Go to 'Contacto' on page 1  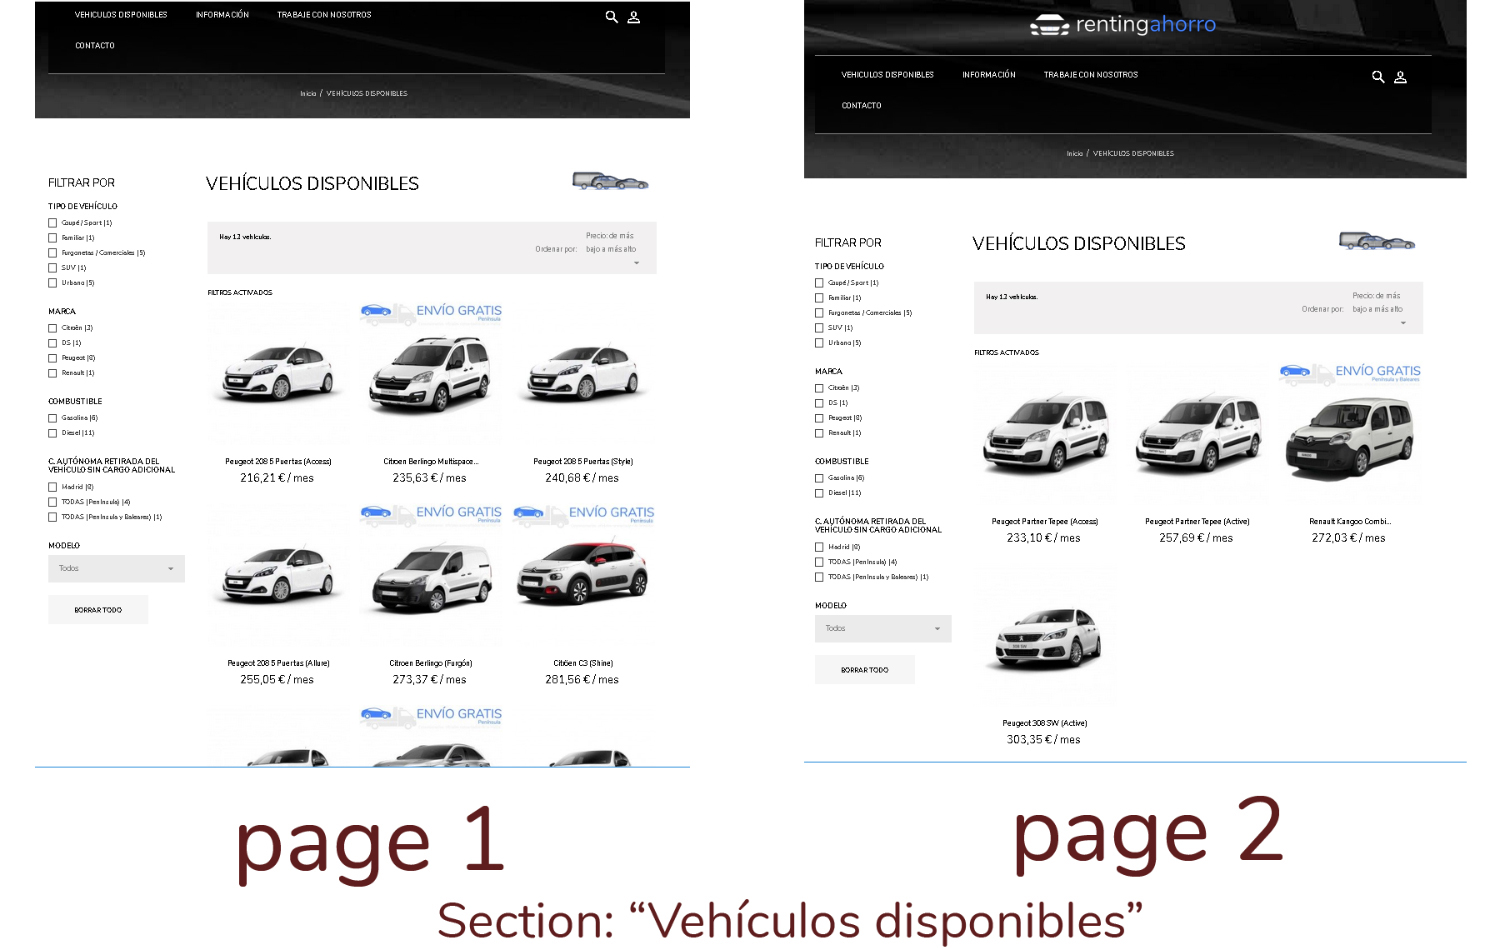(95, 46)
